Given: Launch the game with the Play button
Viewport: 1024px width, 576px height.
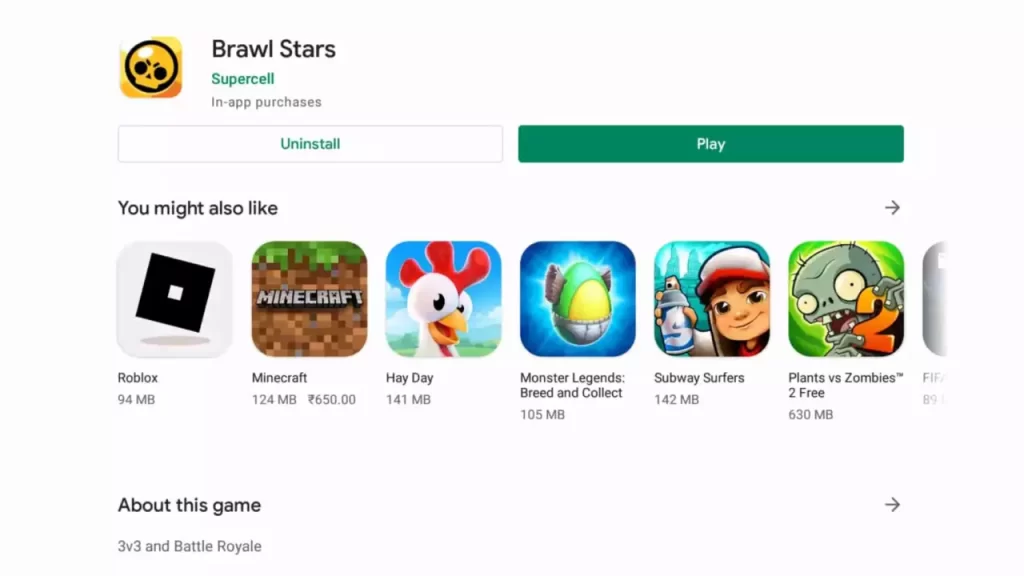Looking at the screenshot, I should (711, 144).
